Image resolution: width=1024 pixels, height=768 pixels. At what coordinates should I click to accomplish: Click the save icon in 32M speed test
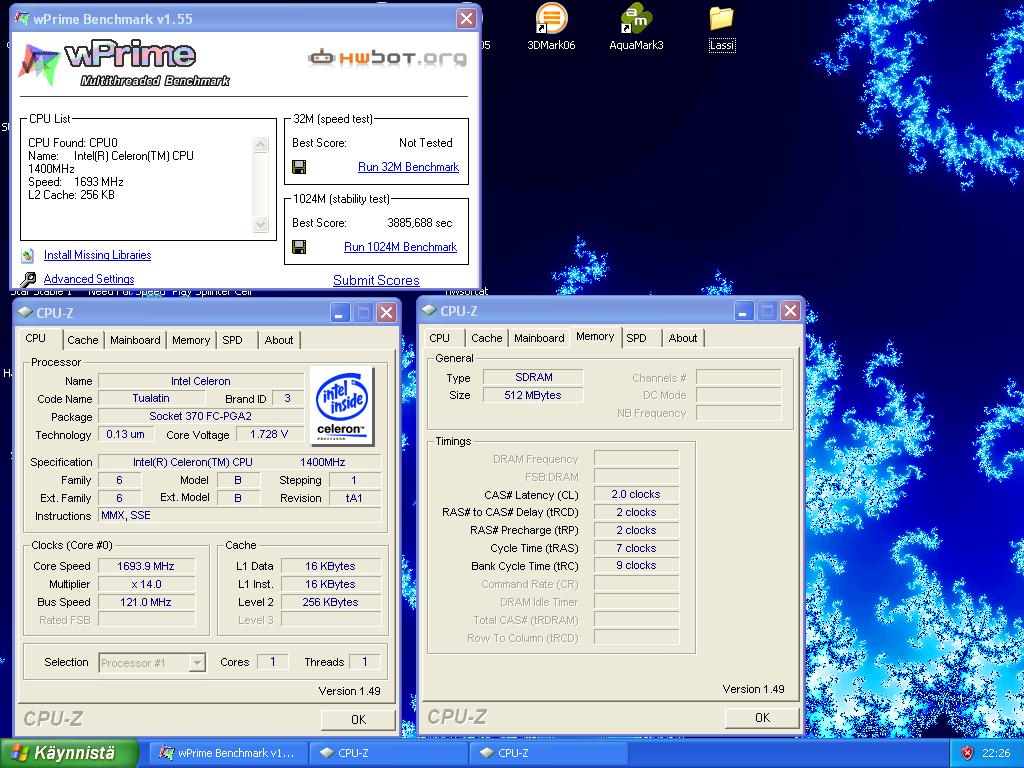pyautogui.click(x=299, y=167)
